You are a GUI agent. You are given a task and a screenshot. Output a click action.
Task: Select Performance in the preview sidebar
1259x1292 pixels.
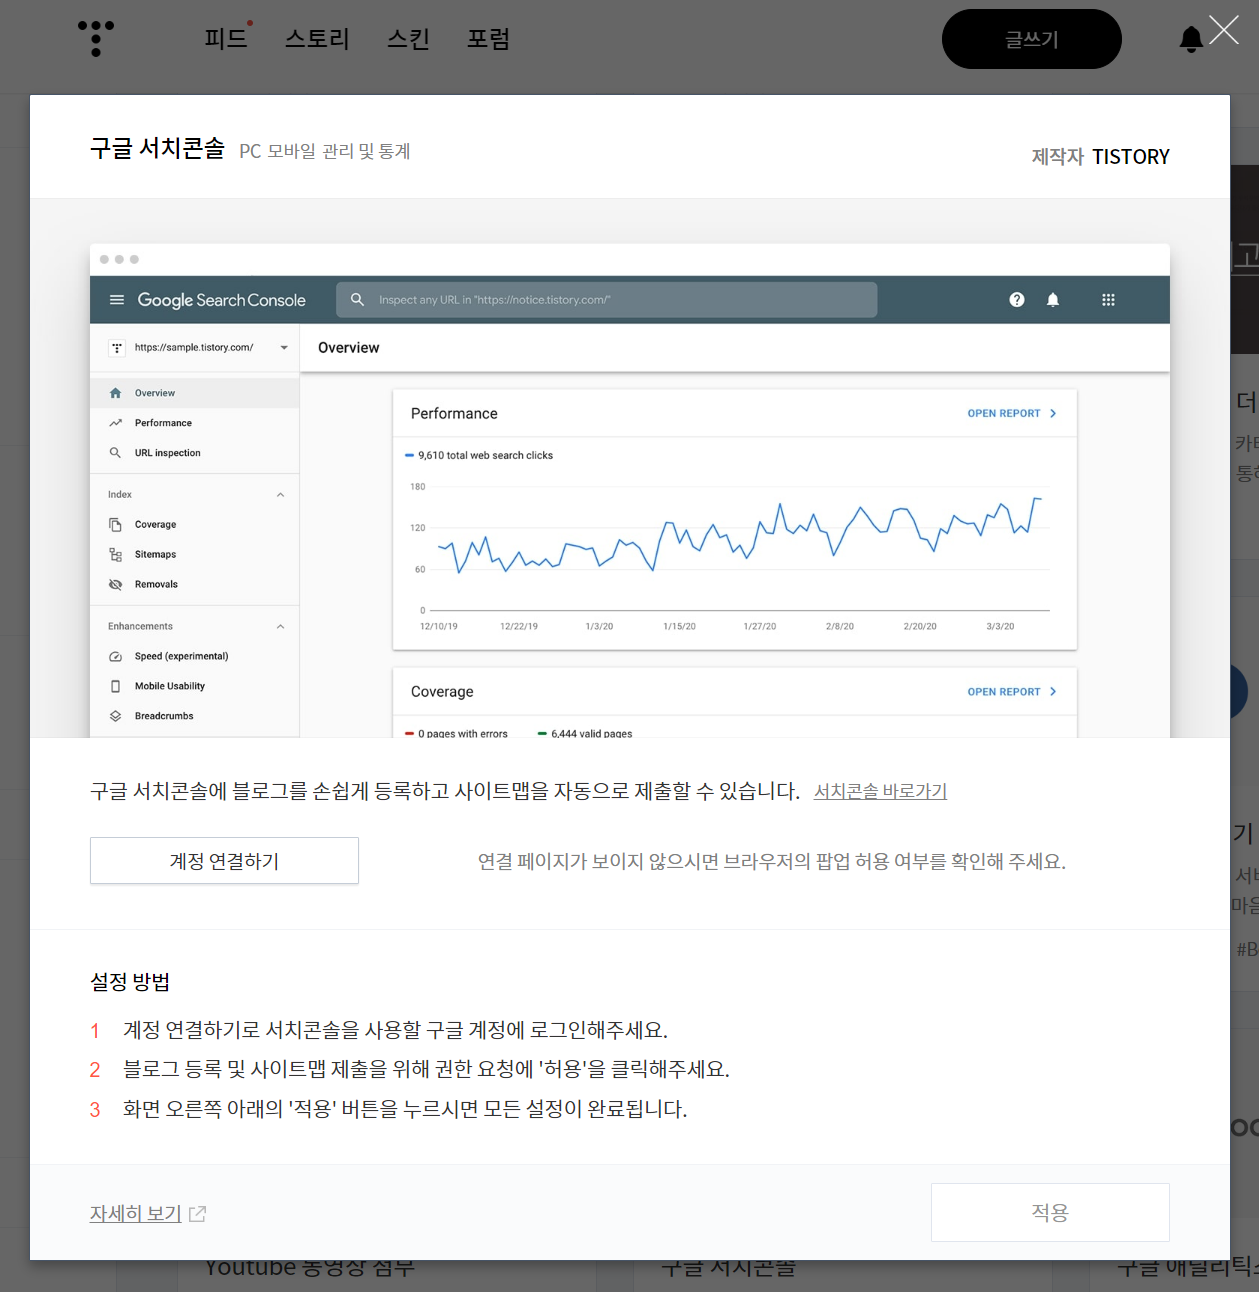pyautogui.click(x=195, y=423)
